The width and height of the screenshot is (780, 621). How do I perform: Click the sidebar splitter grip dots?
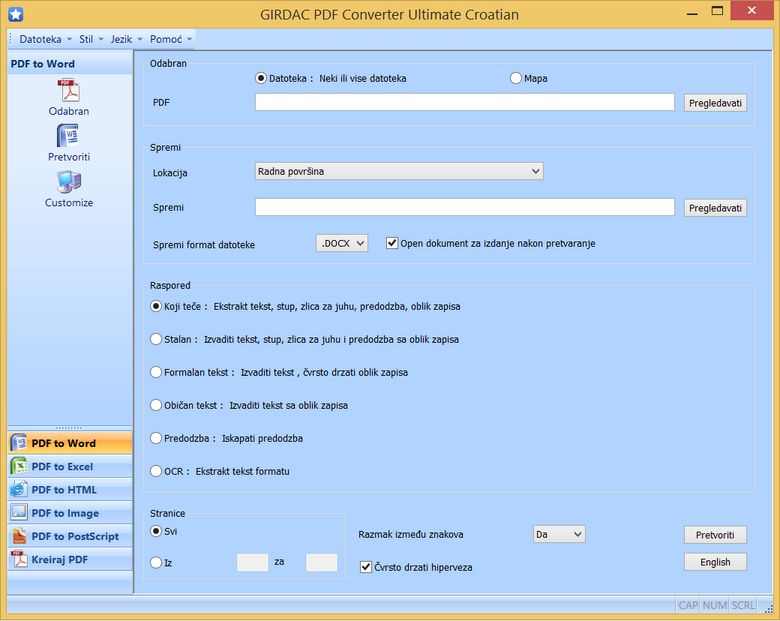[69, 427]
